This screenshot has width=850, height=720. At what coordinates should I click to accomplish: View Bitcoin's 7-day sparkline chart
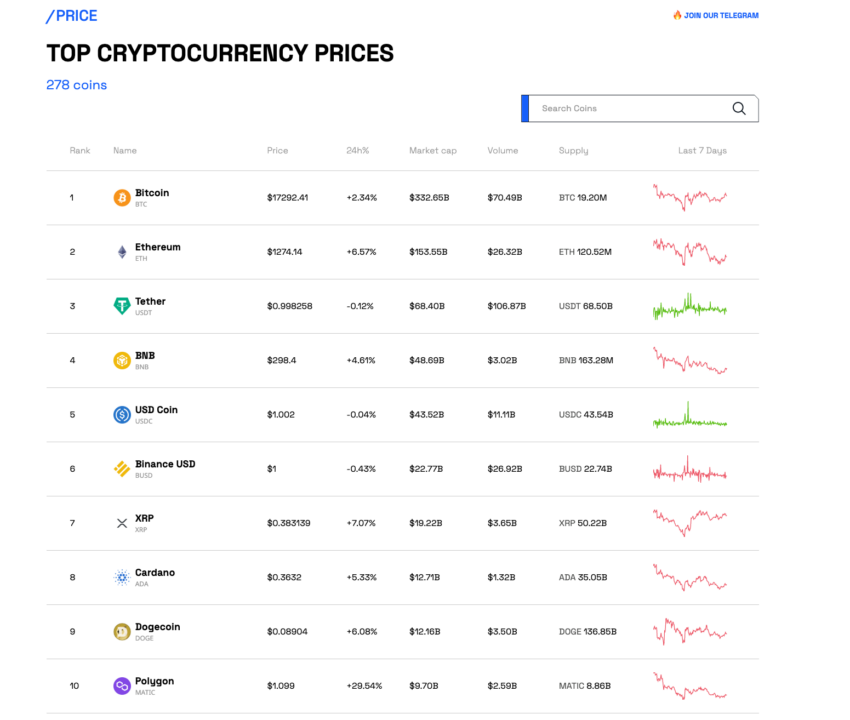pos(690,197)
